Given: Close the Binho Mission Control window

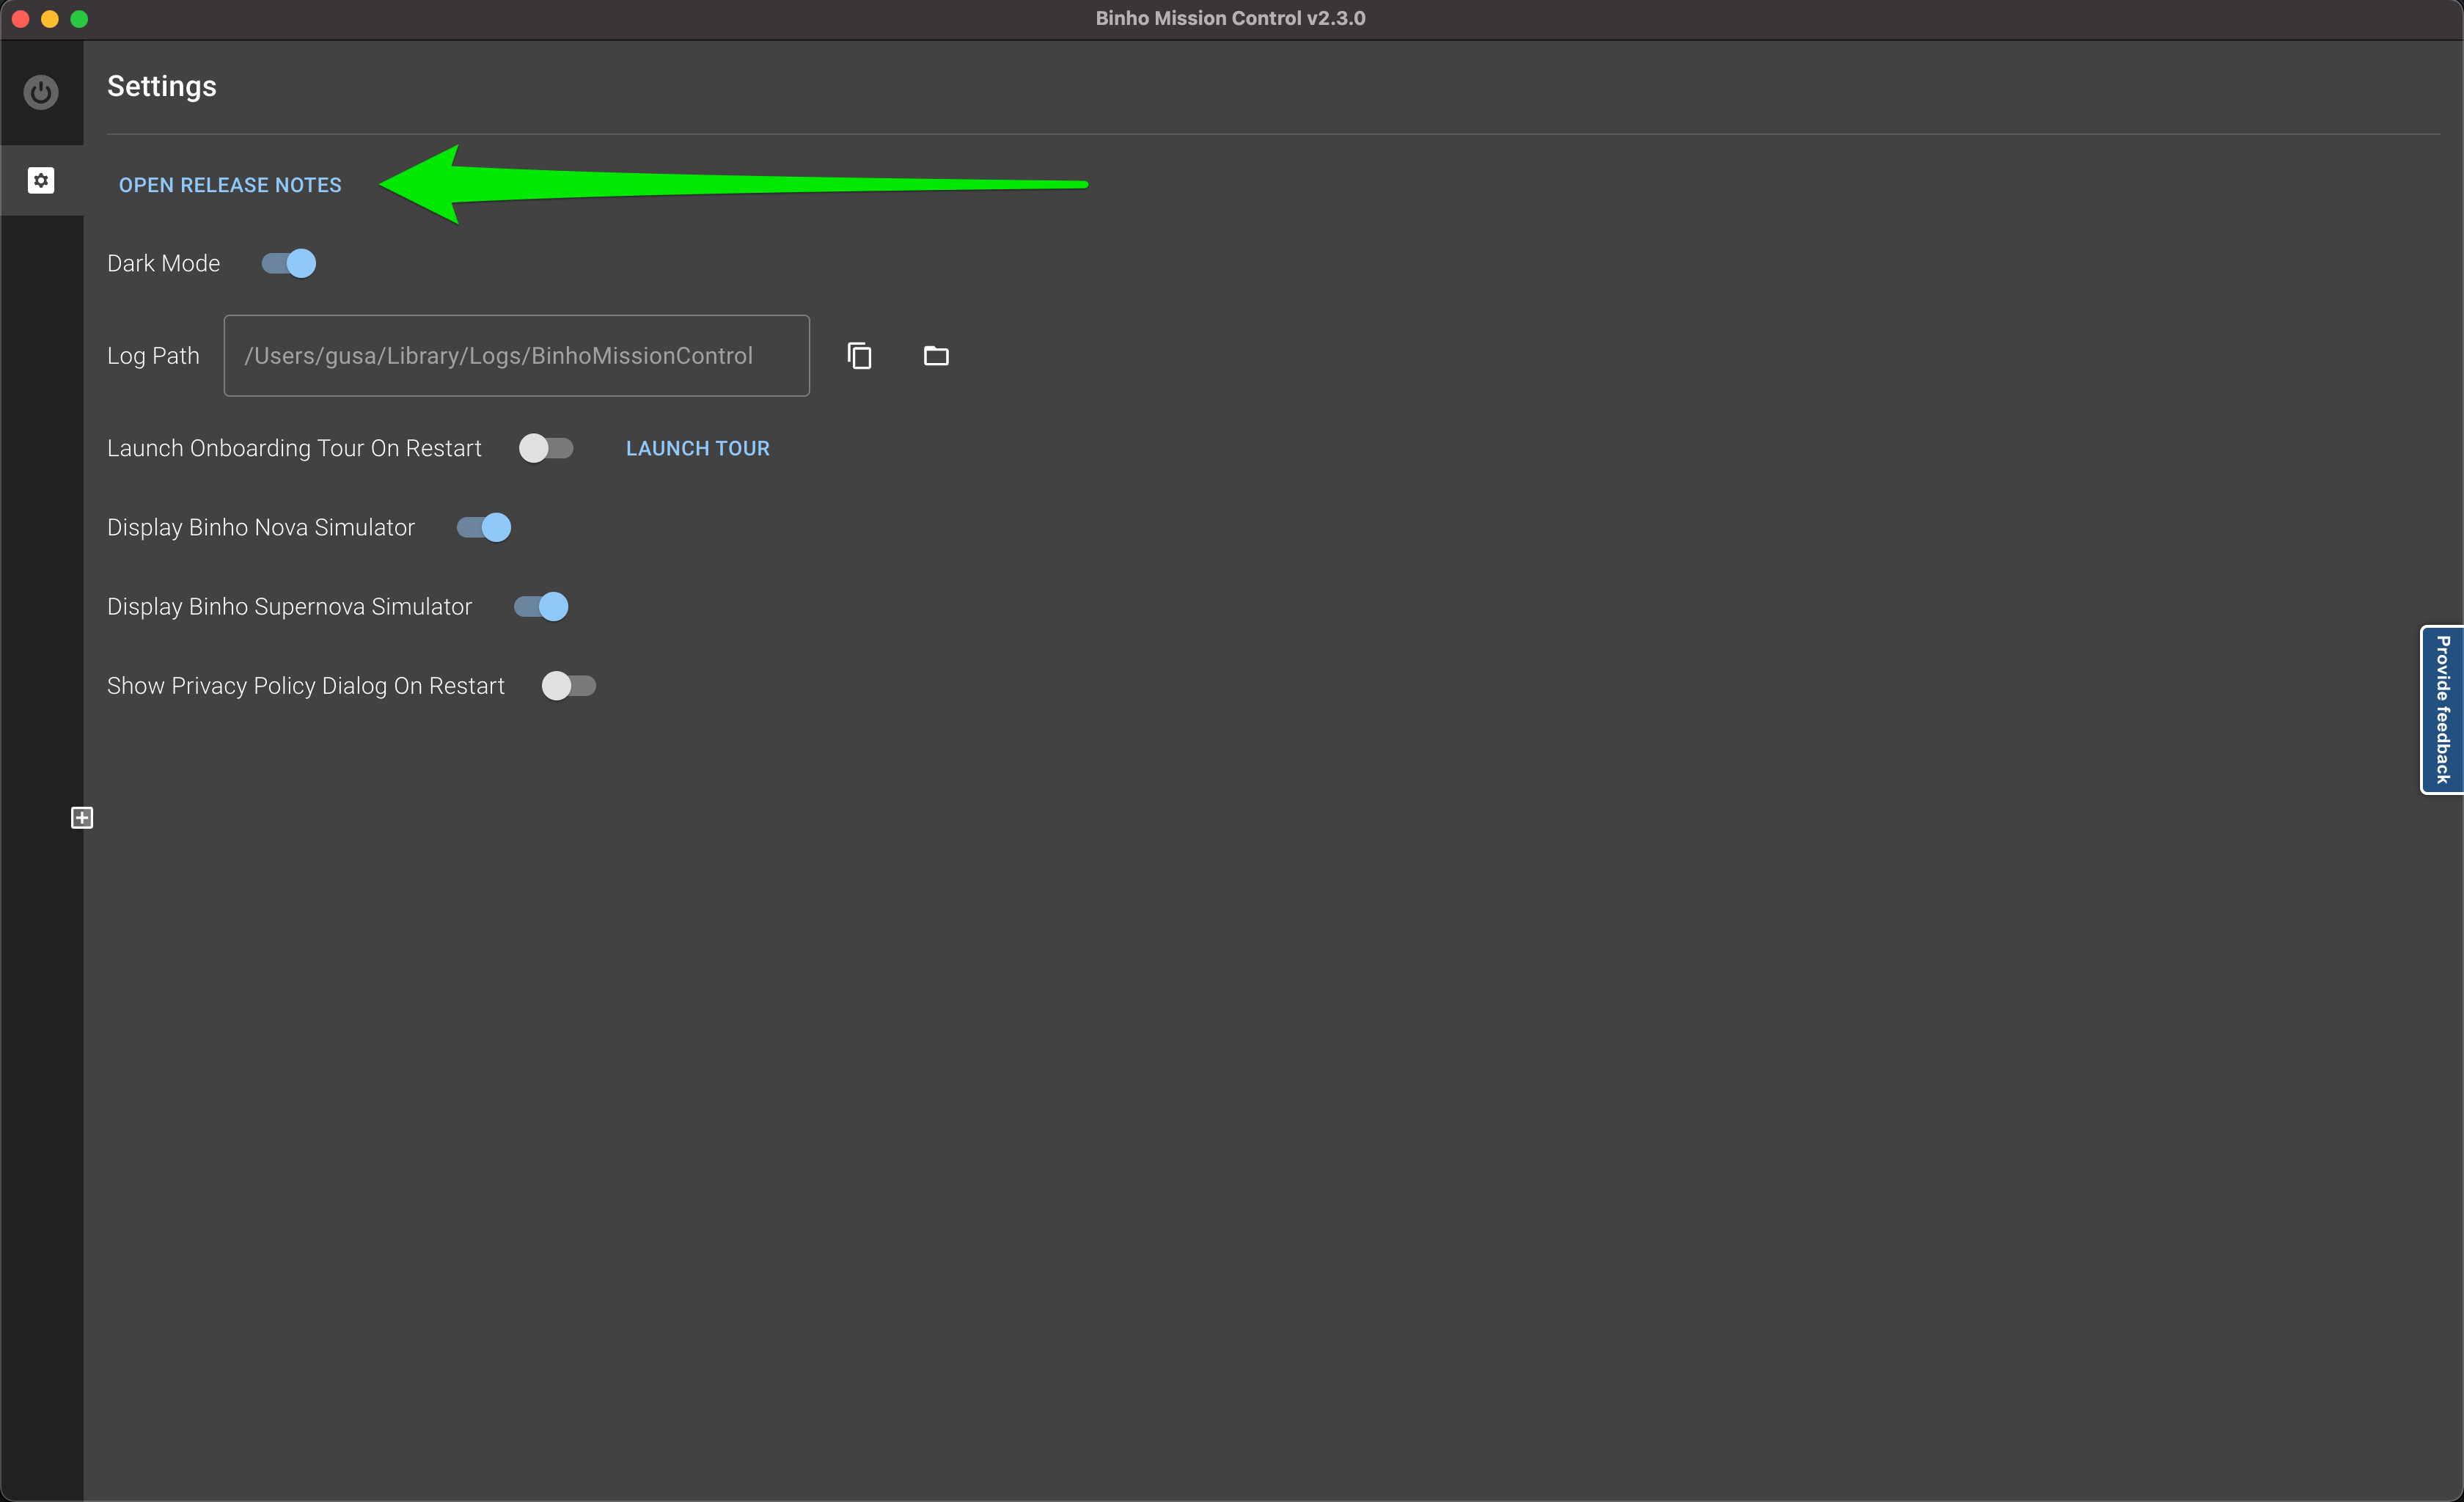Looking at the screenshot, I should pos(20,19).
